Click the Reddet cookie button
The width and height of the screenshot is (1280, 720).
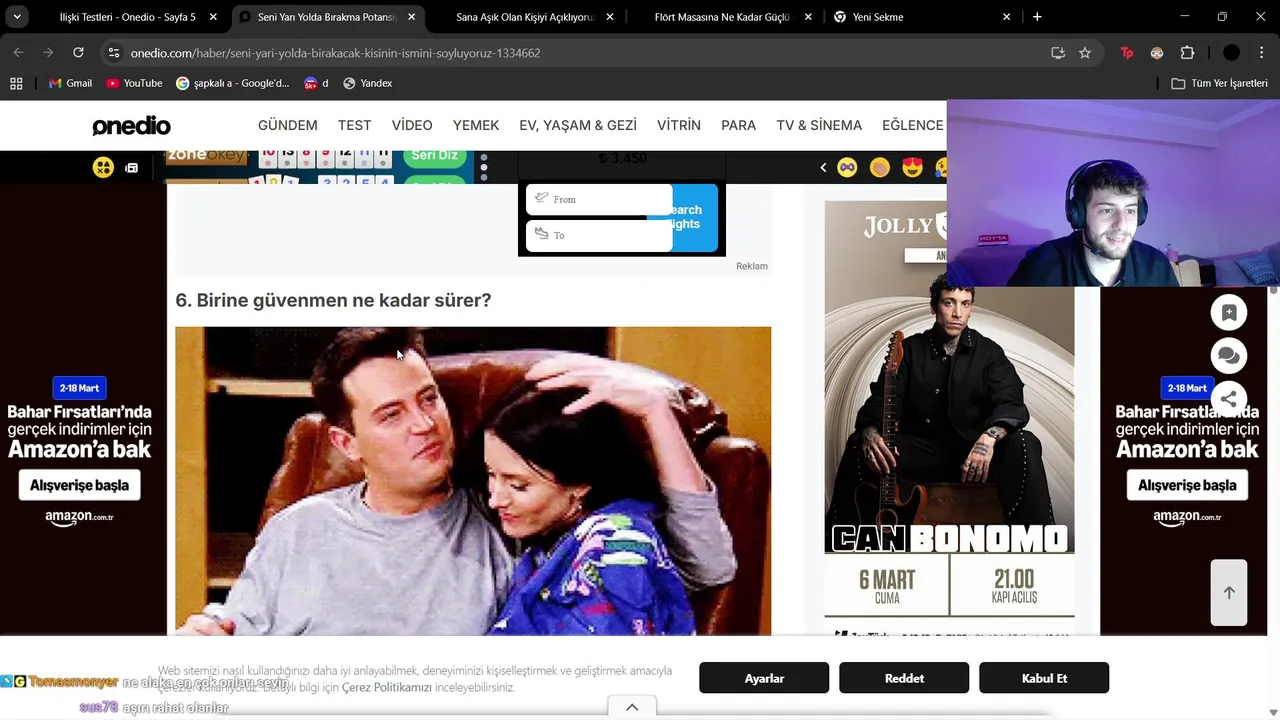904,678
